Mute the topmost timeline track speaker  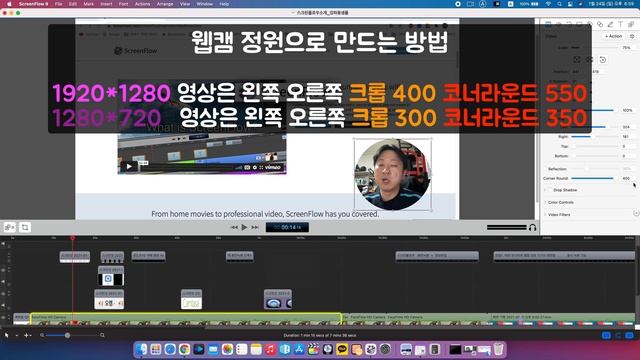pyautogui.click(x=3, y=244)
